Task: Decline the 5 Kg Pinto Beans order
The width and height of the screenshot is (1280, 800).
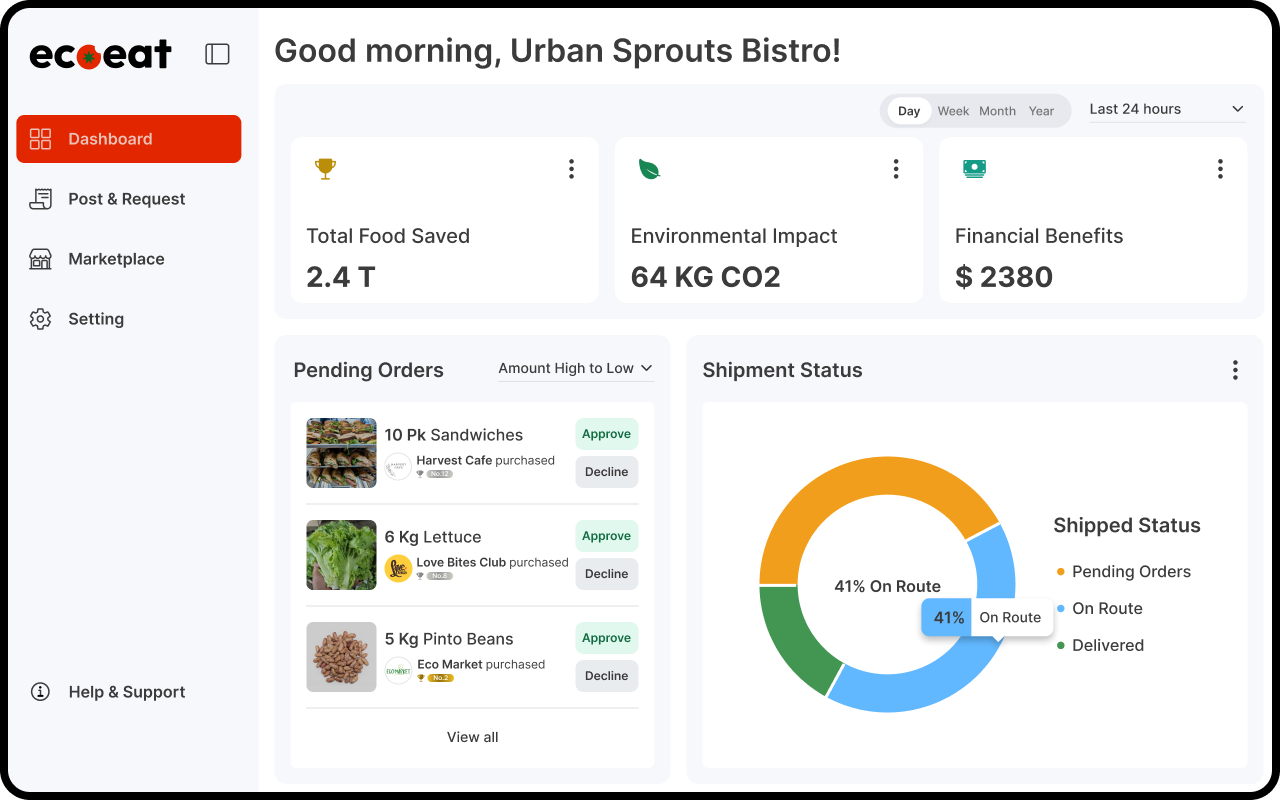Action: tap(606, 676)
